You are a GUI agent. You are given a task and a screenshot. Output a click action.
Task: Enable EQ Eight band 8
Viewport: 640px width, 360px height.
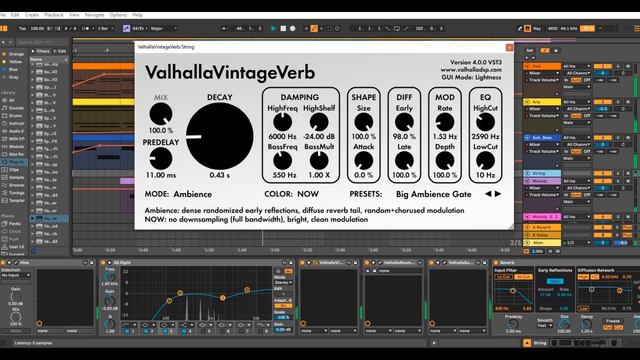tap(260, 331)
